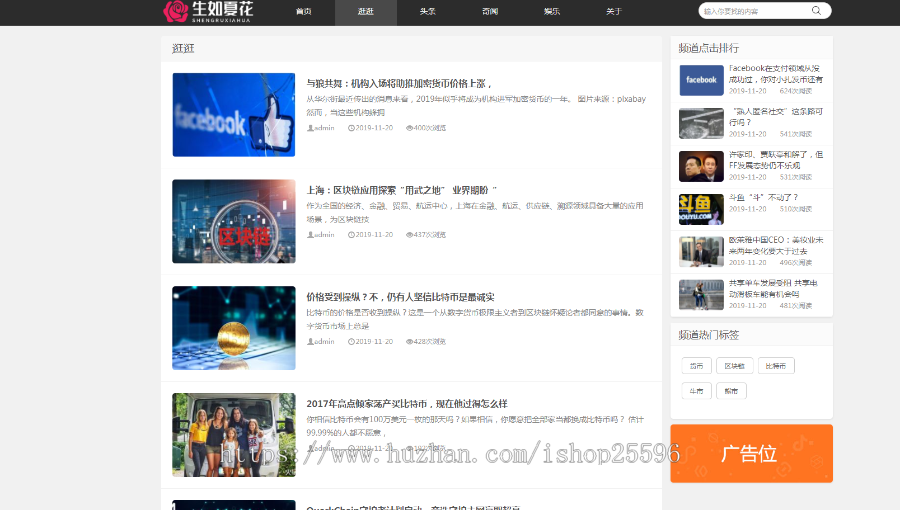Viewport: 900px width, 510px height.
Task: Click the 541次阅读 count text
Action: click(796, 134)
